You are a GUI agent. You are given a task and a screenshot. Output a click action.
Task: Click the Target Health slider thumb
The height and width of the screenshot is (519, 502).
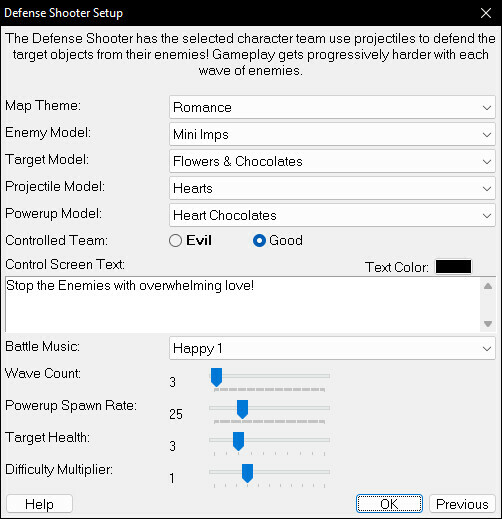click(238, 441)
